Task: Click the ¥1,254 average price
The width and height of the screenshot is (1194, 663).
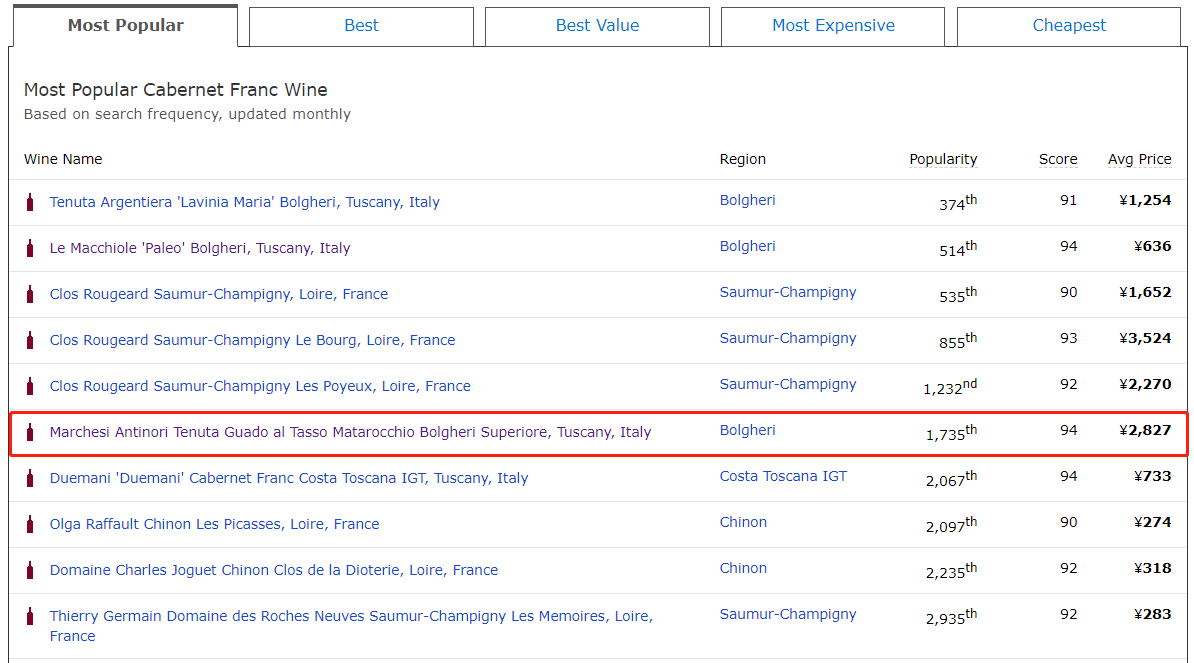Action: 1145,200
